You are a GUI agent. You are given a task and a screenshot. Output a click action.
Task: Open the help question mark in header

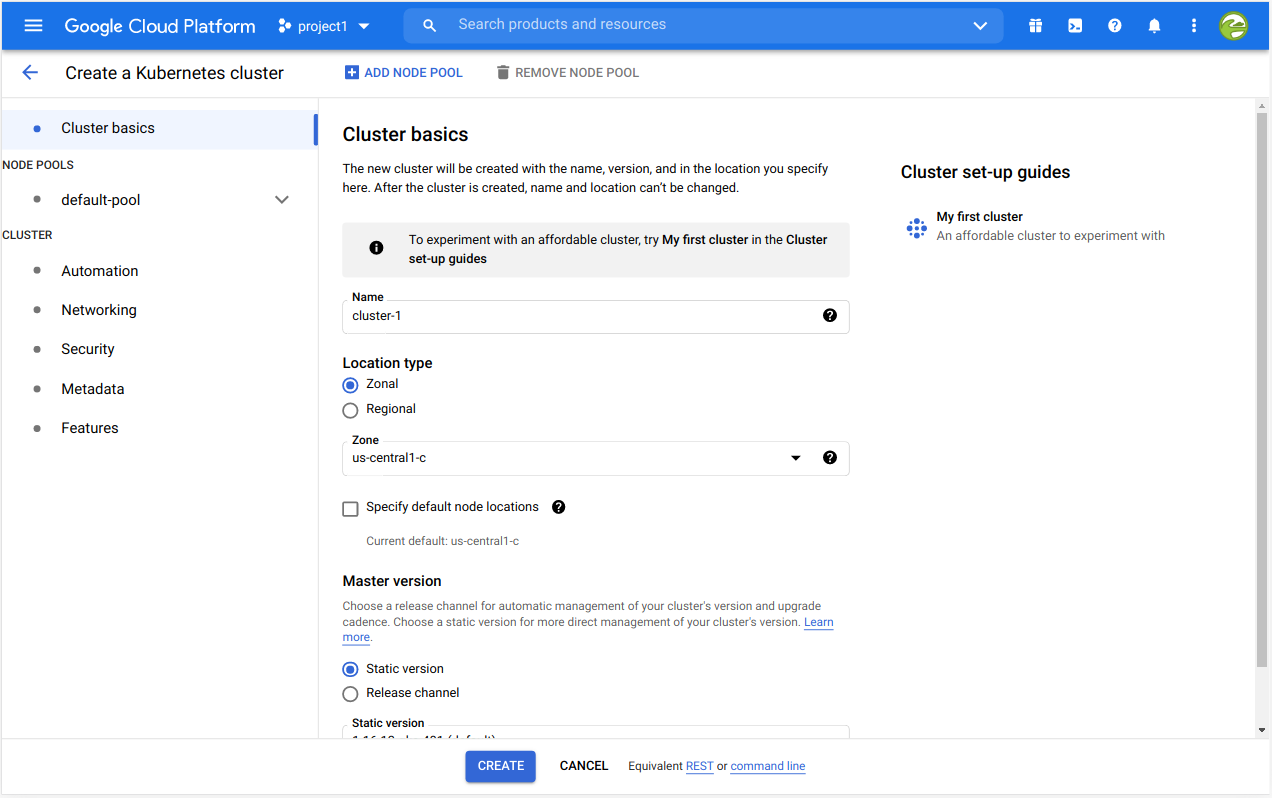(1114, 26)
